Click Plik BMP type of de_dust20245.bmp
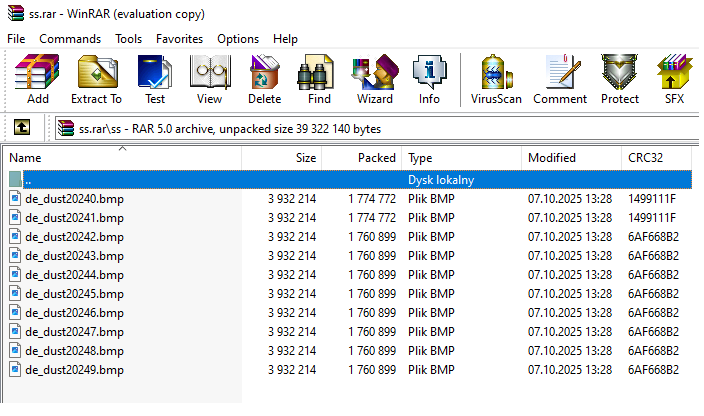Screen dimensions: 704x416 pos(431,293)
